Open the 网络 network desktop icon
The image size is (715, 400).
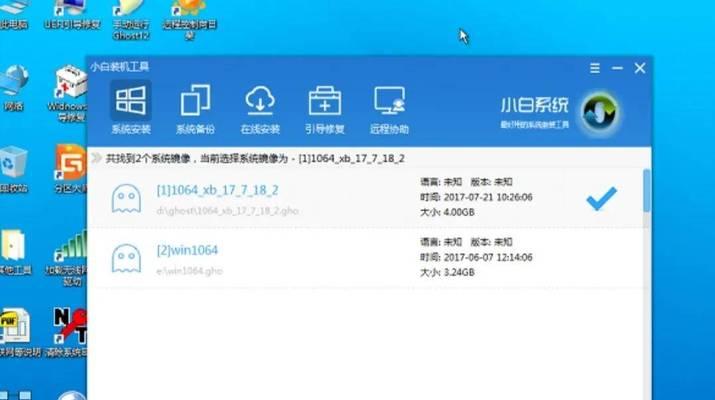click(x=14, y=88)
